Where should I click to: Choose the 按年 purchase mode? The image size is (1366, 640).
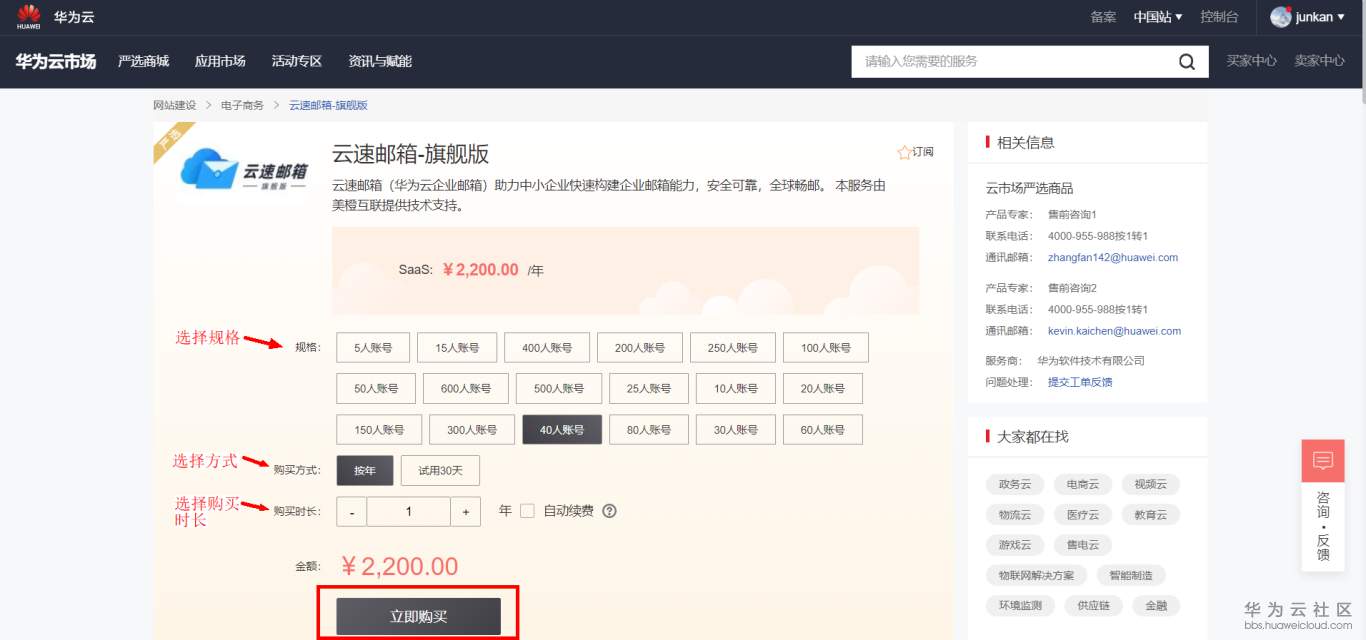point(364,470)
